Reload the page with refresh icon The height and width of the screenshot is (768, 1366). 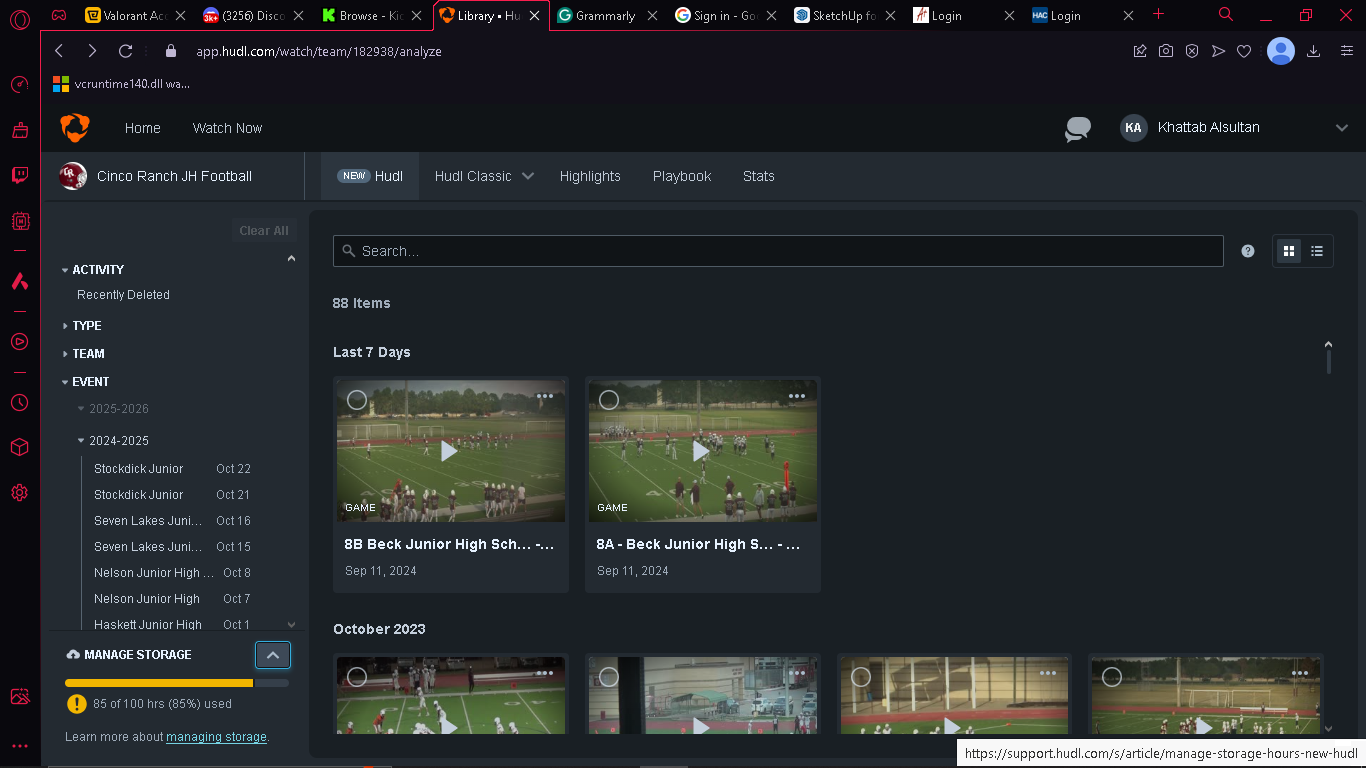point(125,51)
